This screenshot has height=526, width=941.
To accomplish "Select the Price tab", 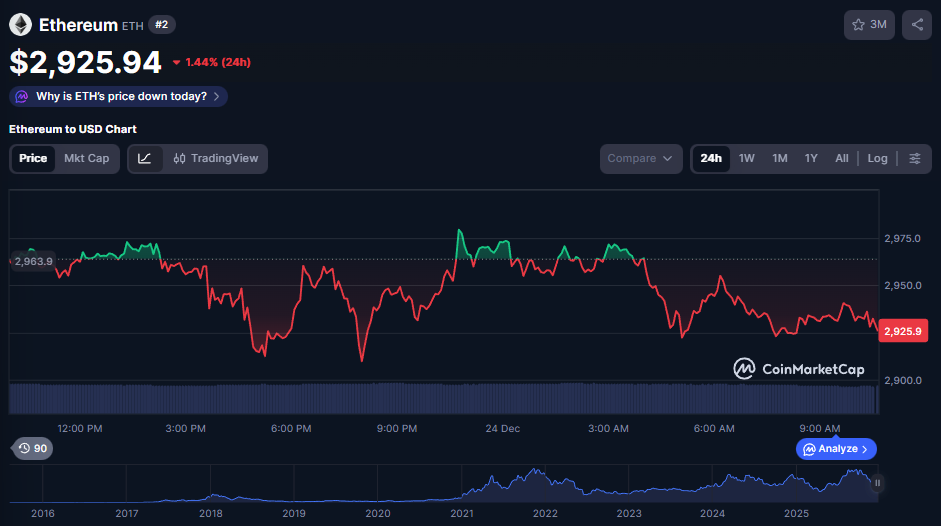I will [x=33, y=159].
